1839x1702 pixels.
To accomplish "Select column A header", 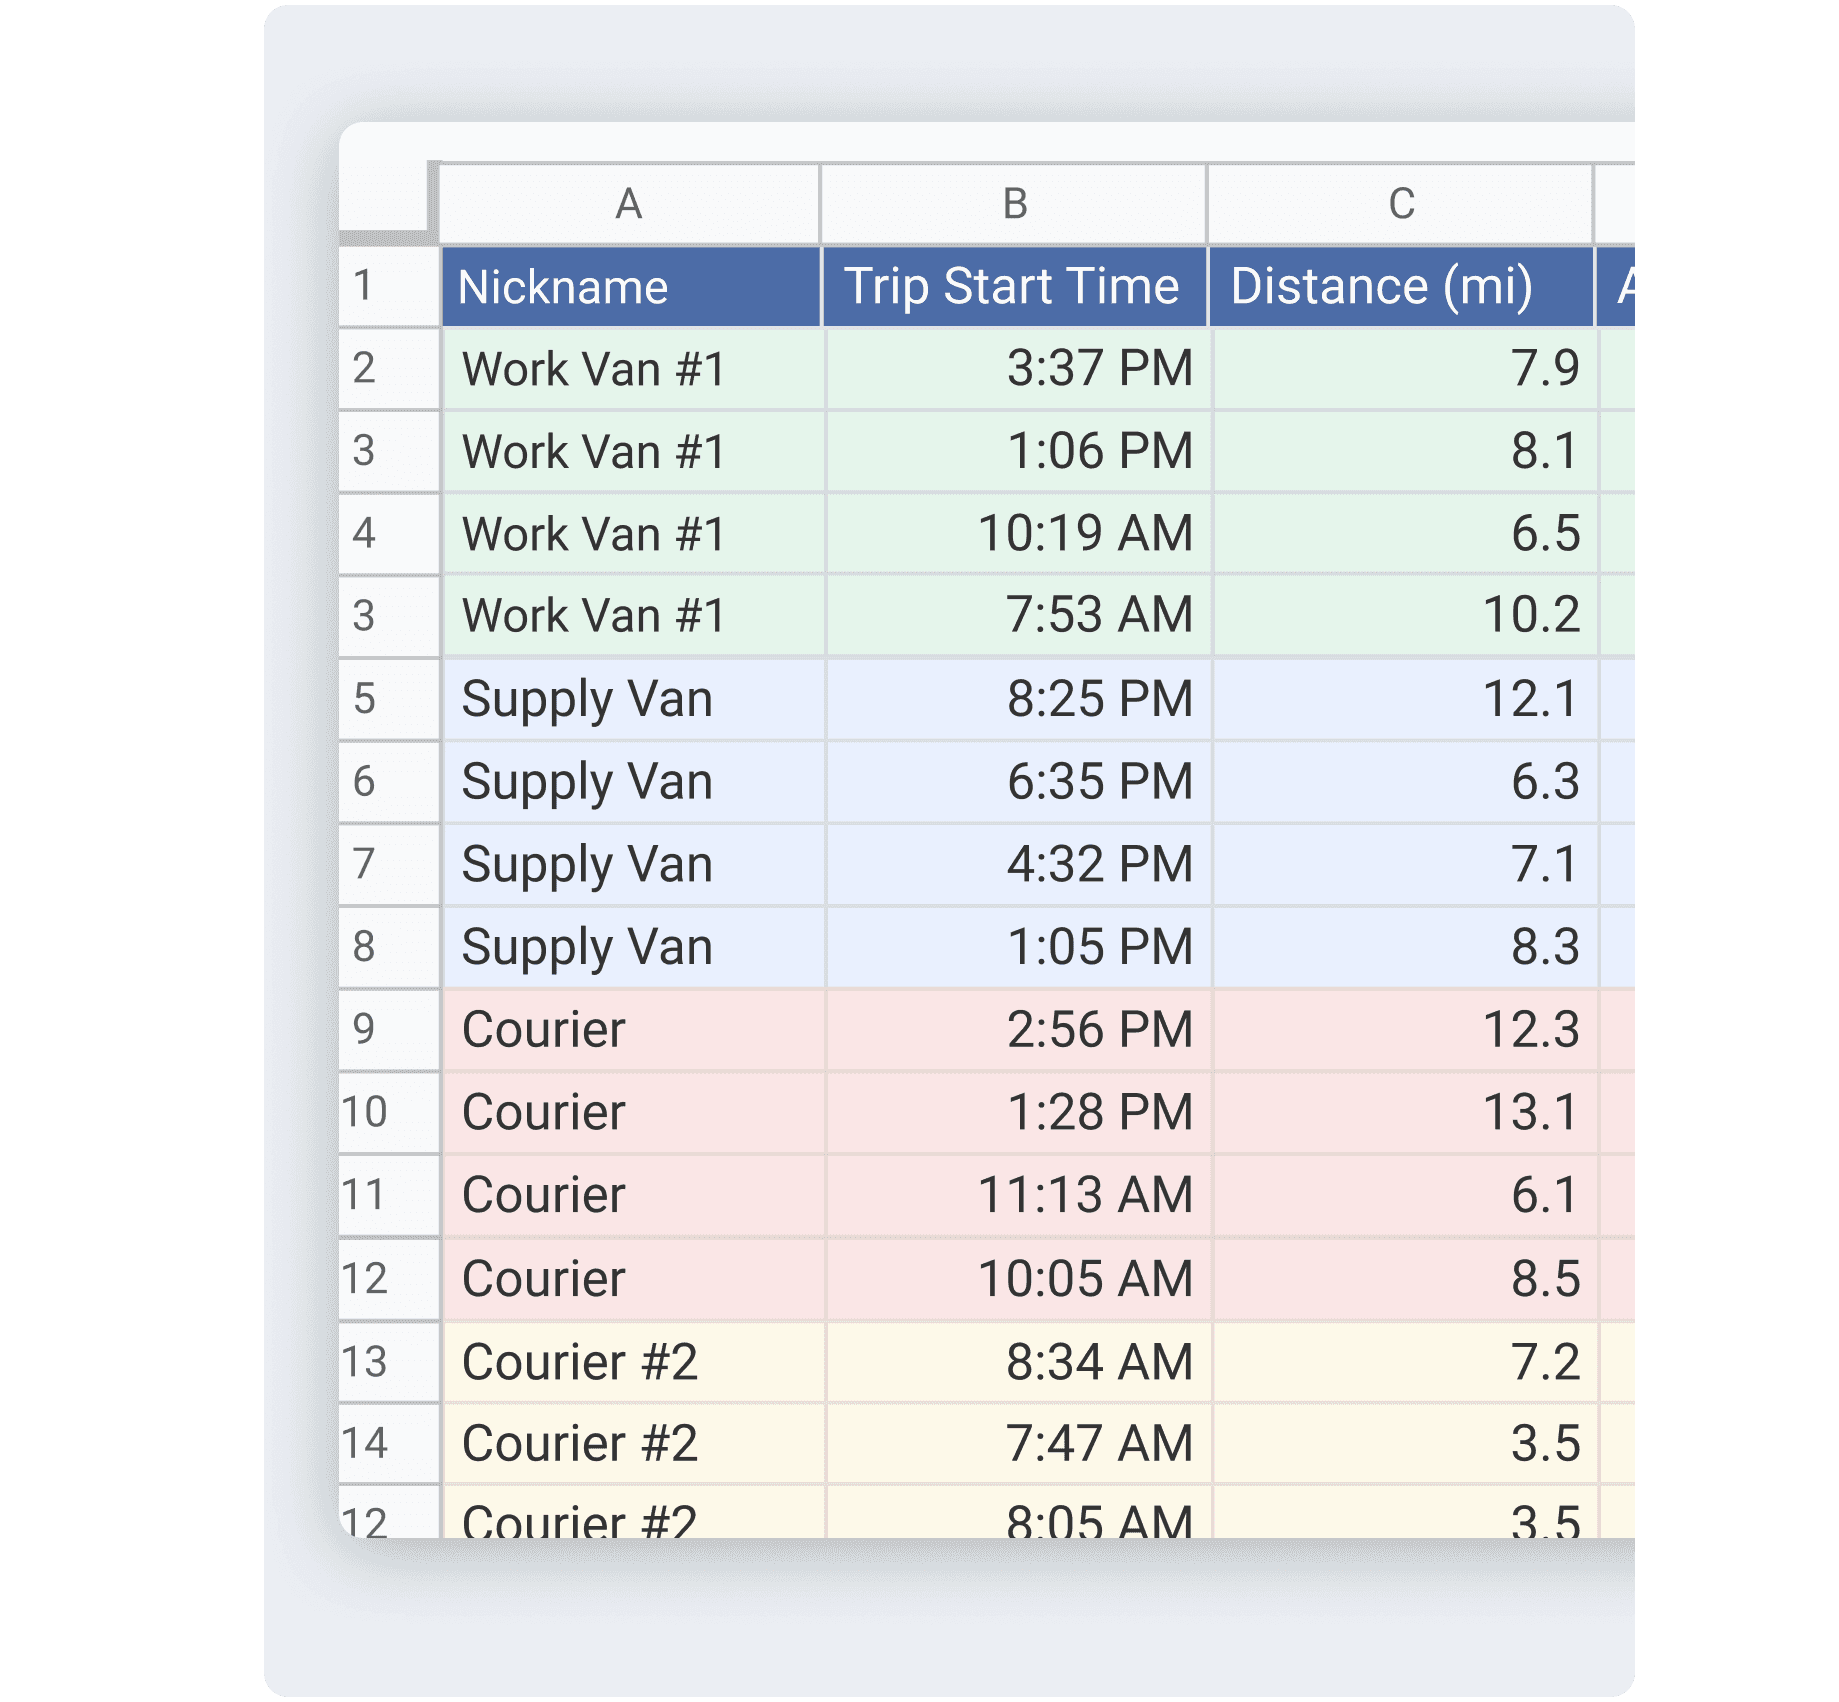I will pyautogui.click(x=629, y=203).
